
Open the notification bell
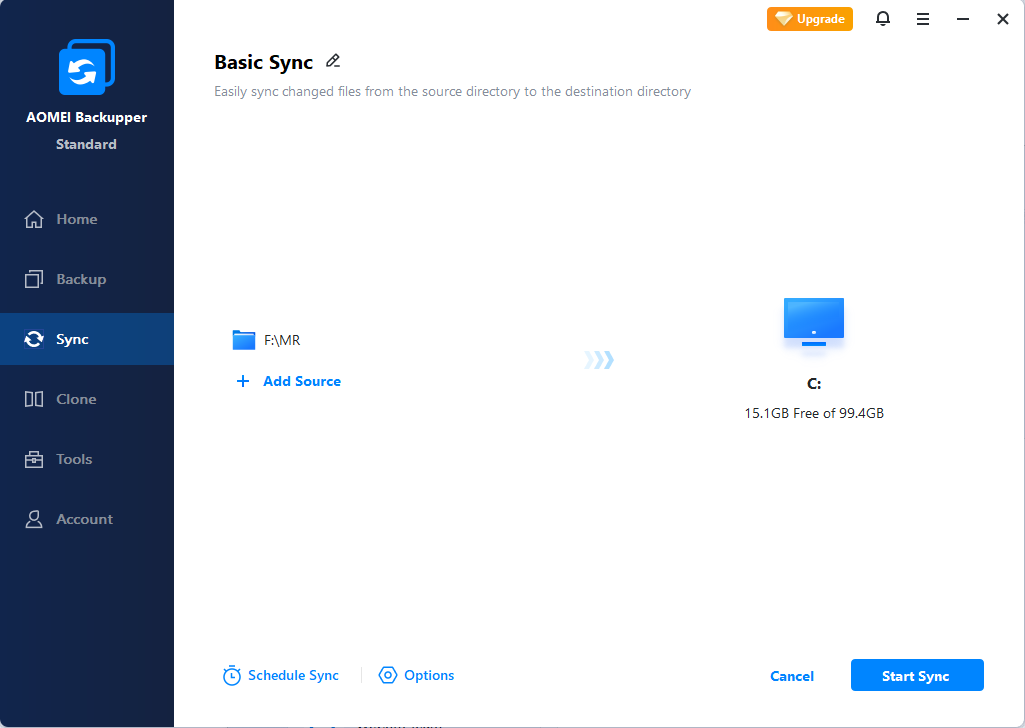tap(882, 18)
